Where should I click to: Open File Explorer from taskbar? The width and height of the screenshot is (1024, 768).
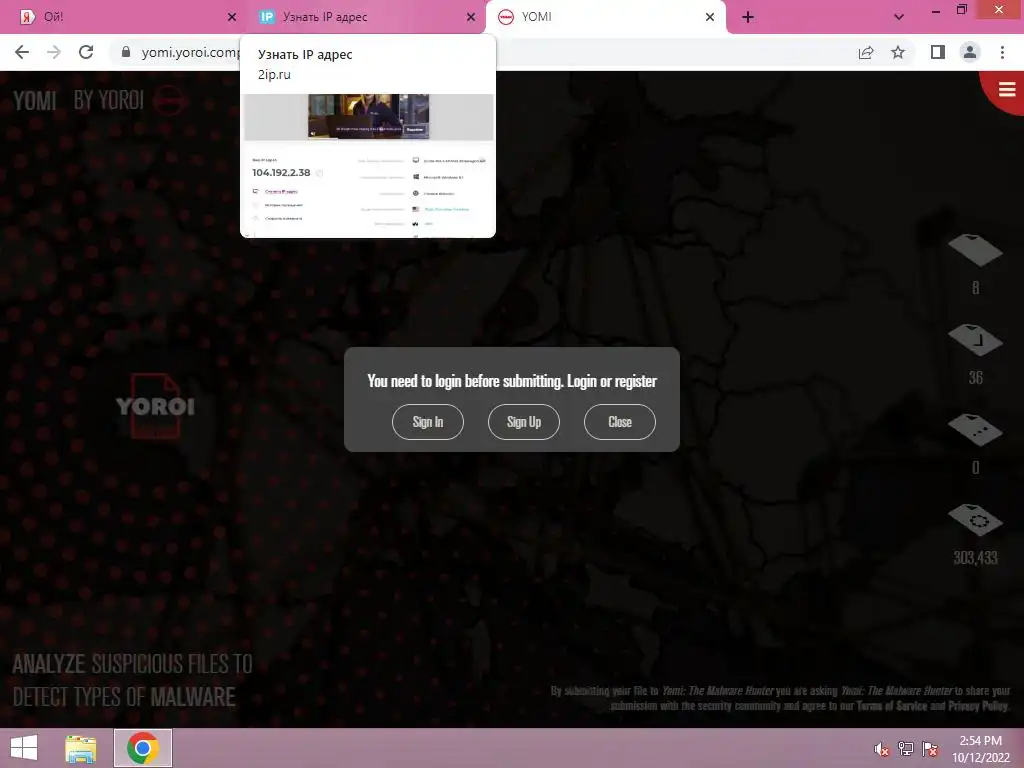point(81,748)
